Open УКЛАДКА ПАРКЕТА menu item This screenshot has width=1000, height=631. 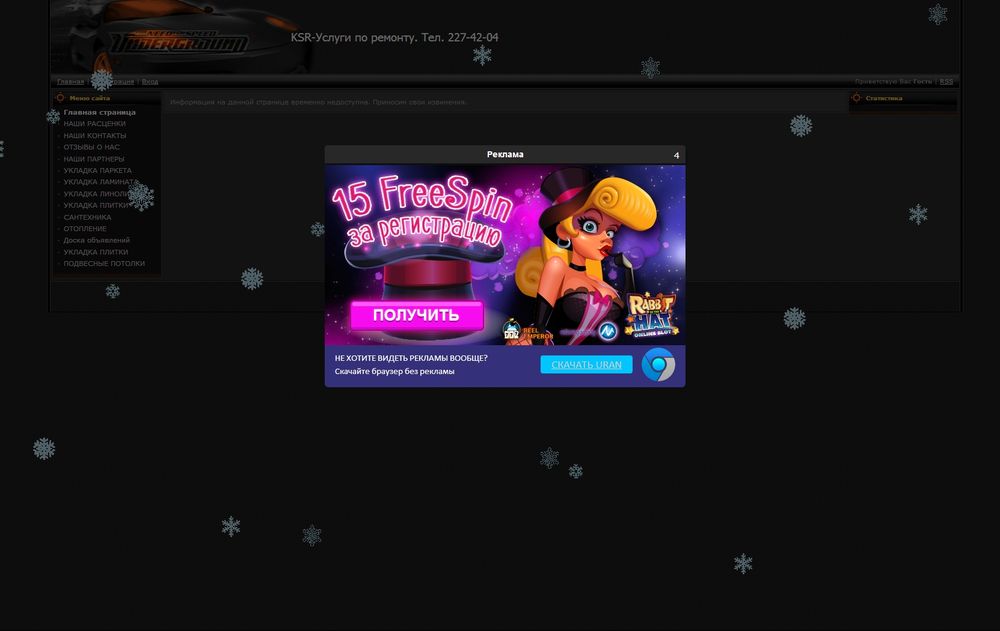(x=98, y=170)
